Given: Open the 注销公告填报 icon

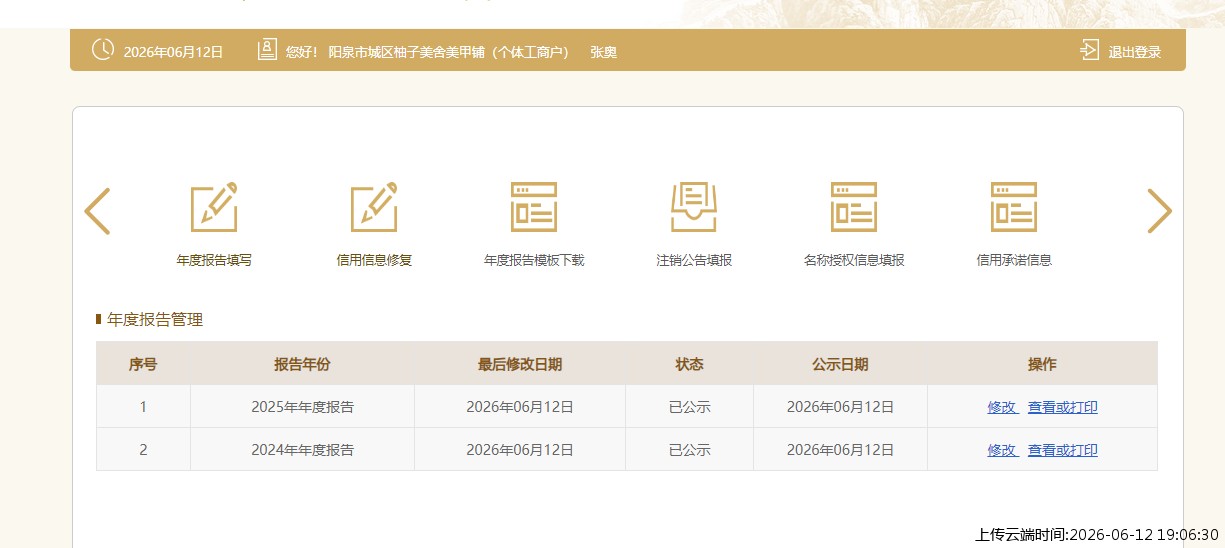Looking at the screenshot, I should (694, 207).
